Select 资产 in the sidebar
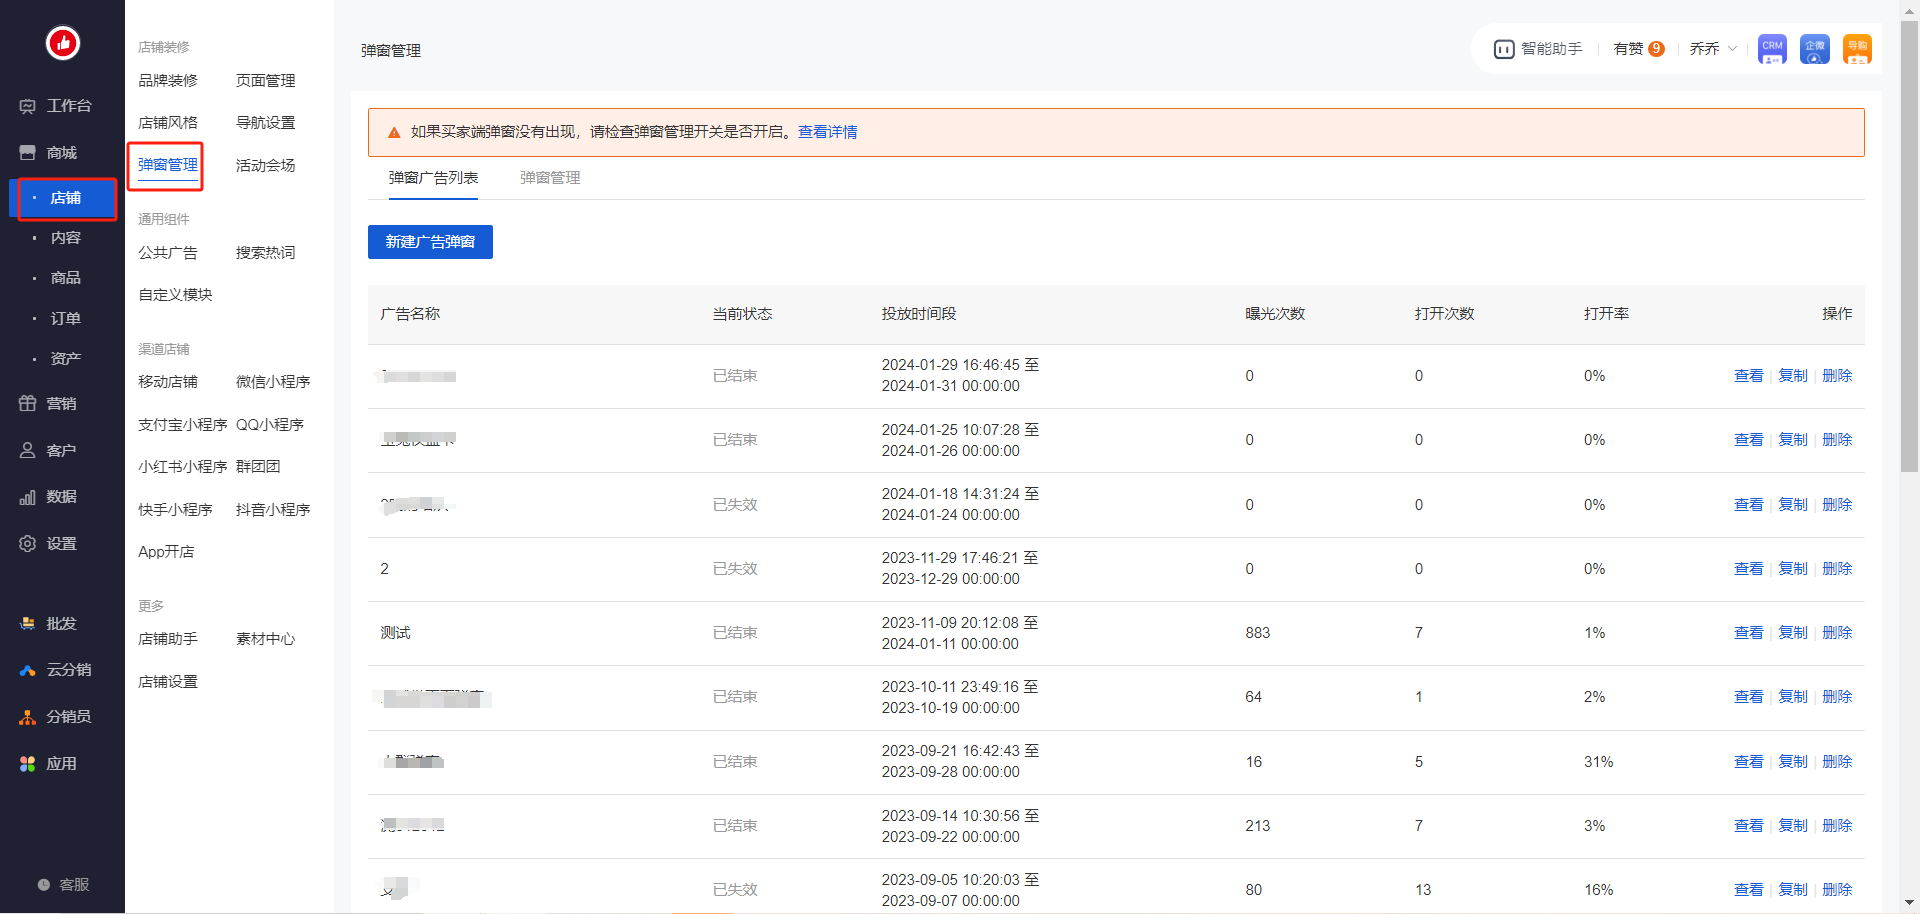The width and height of the screenshot is (1920, 914). tap(65, 359)
